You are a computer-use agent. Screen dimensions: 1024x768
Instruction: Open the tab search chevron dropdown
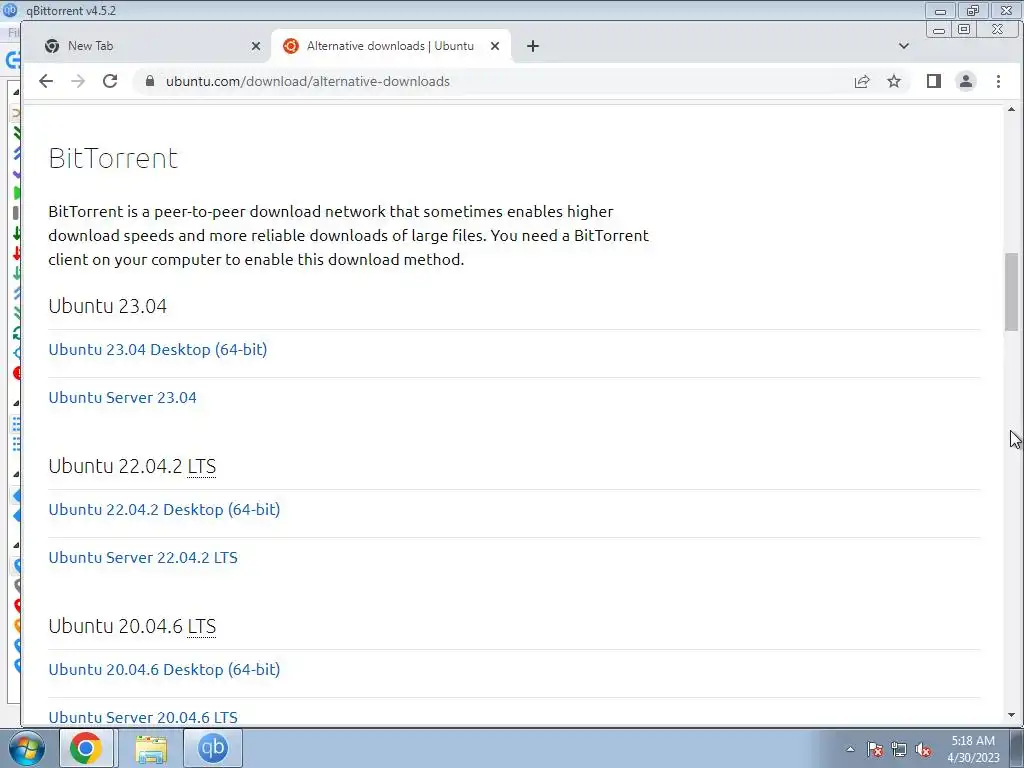point(904,46)
